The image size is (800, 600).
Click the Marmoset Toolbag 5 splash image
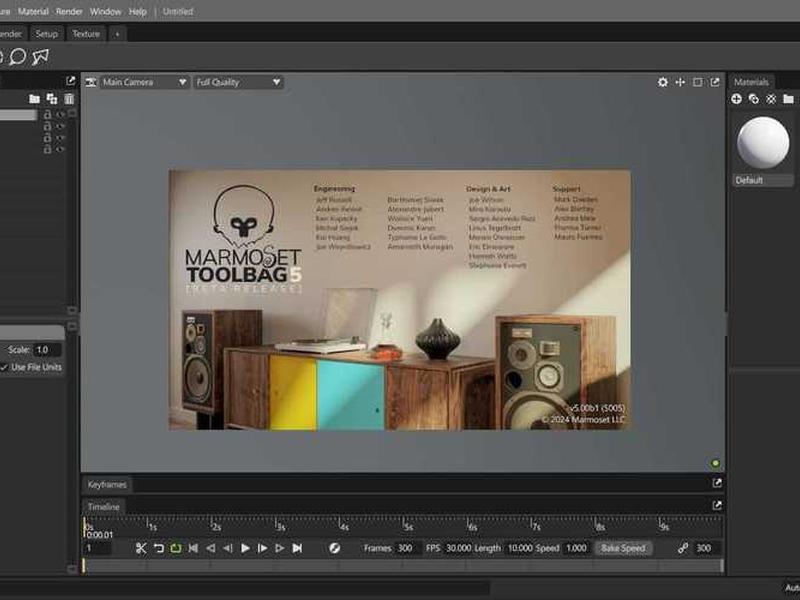pyautogui.click(x=399, y=300)
